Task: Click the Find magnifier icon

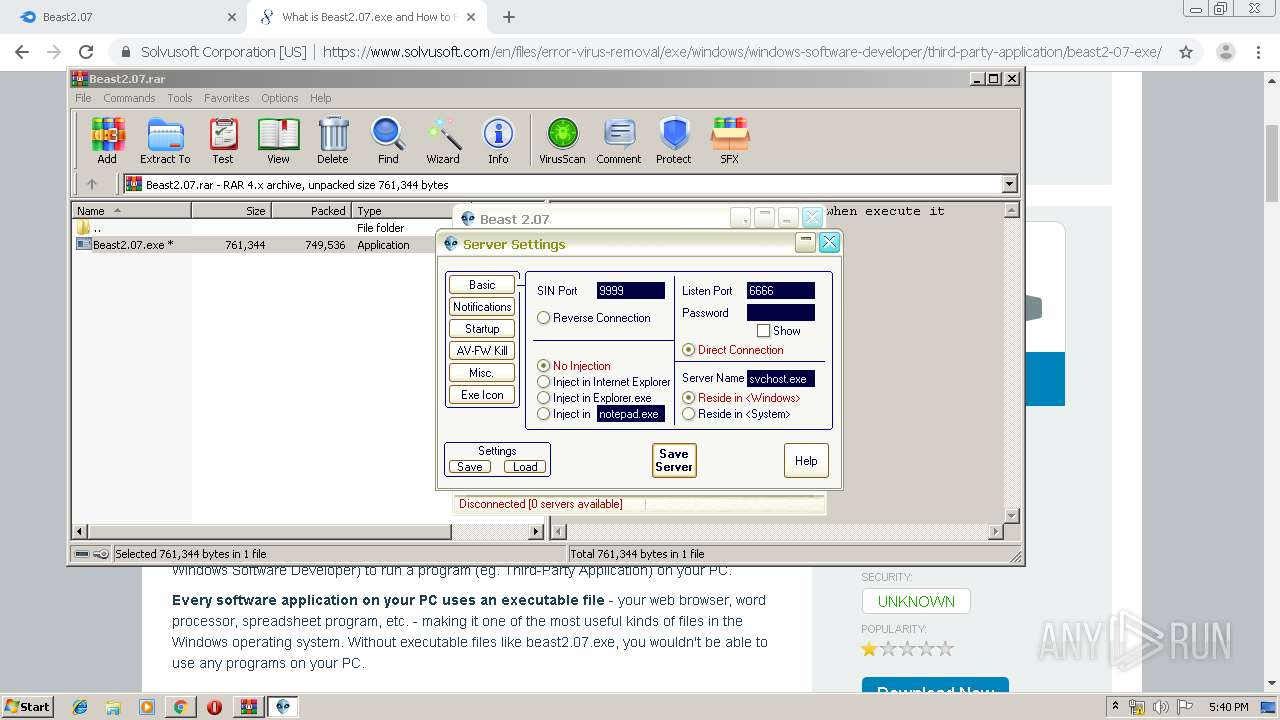Action: 388,140
